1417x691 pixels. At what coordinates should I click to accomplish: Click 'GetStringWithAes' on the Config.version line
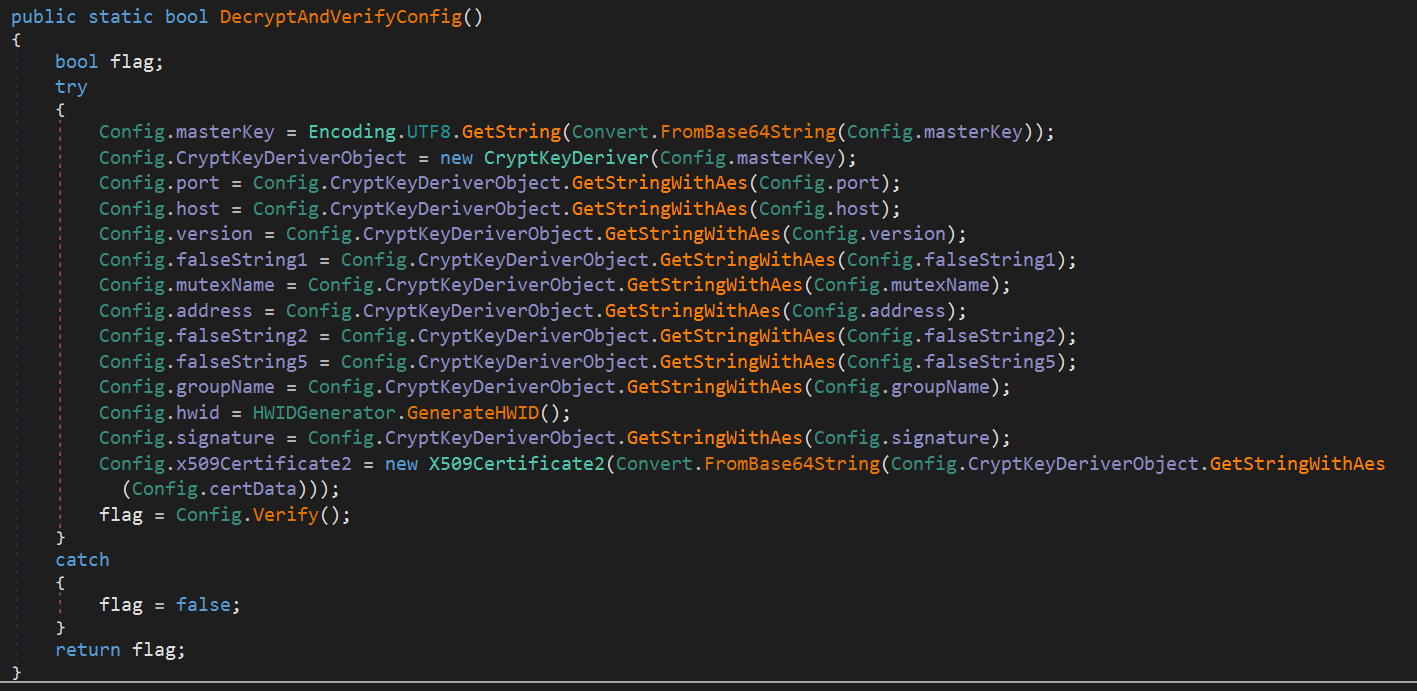[x=692, y=234]
